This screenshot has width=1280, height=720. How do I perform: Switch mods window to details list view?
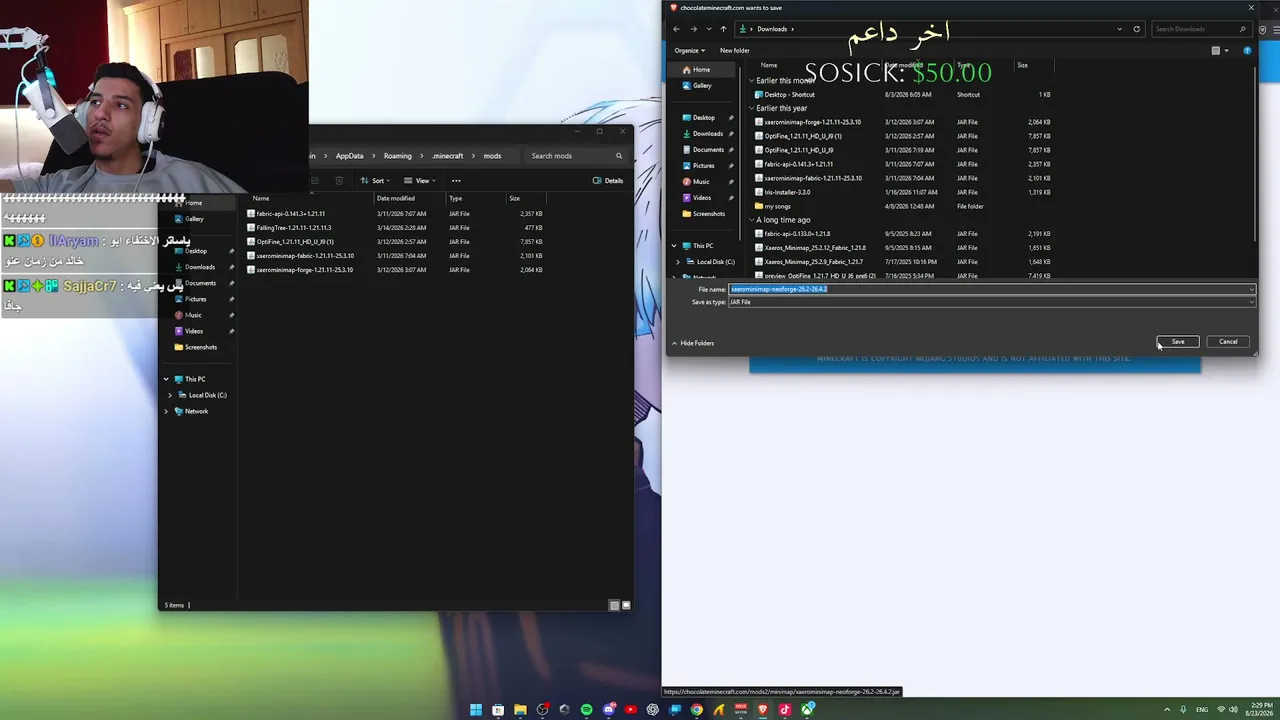coord(614,605)
